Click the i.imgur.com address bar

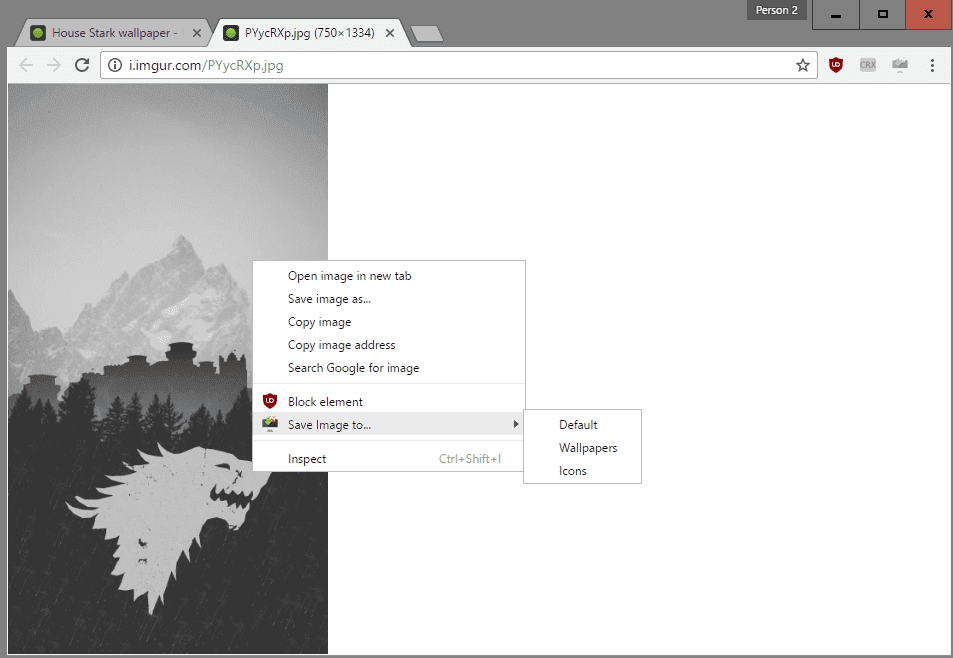click(450, 65)
